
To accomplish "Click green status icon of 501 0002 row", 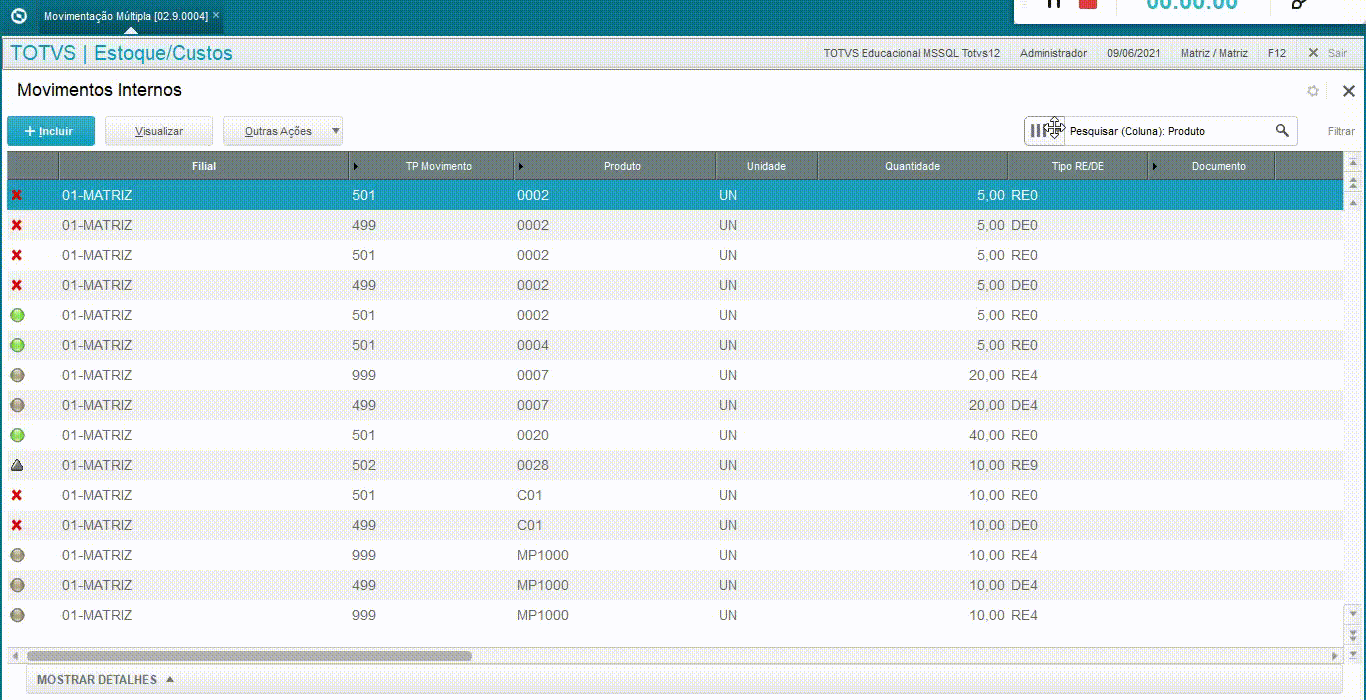I will click(17, 315).
